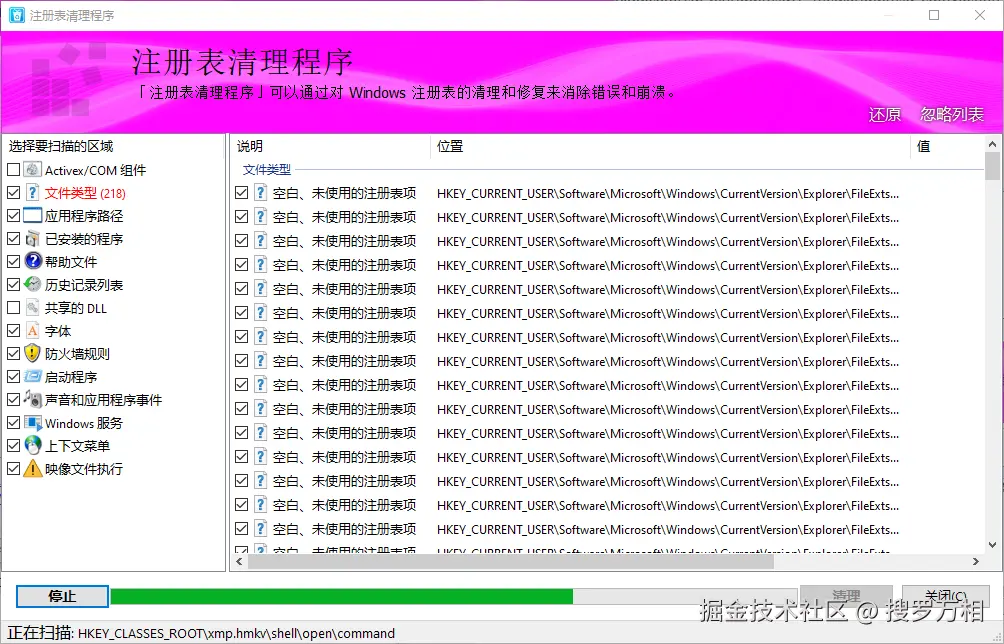Click the 帮助文件 blue help icon
Viewport: 1004px width, 644px height.
(x=33, y=262)
